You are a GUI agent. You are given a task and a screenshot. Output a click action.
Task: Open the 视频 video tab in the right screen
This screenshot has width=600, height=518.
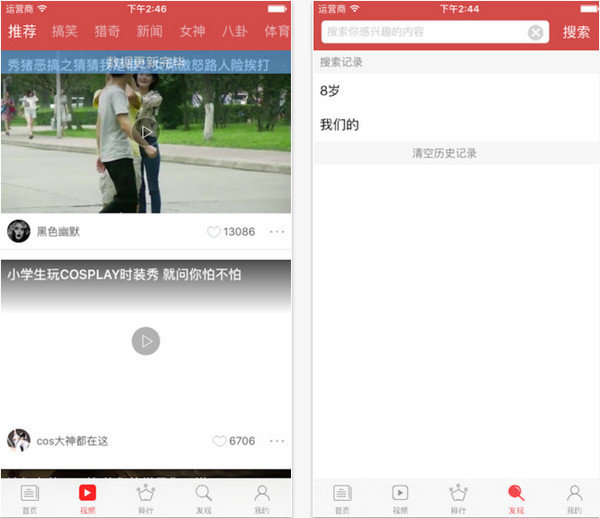pyautogui.click(x=400, y=498)
